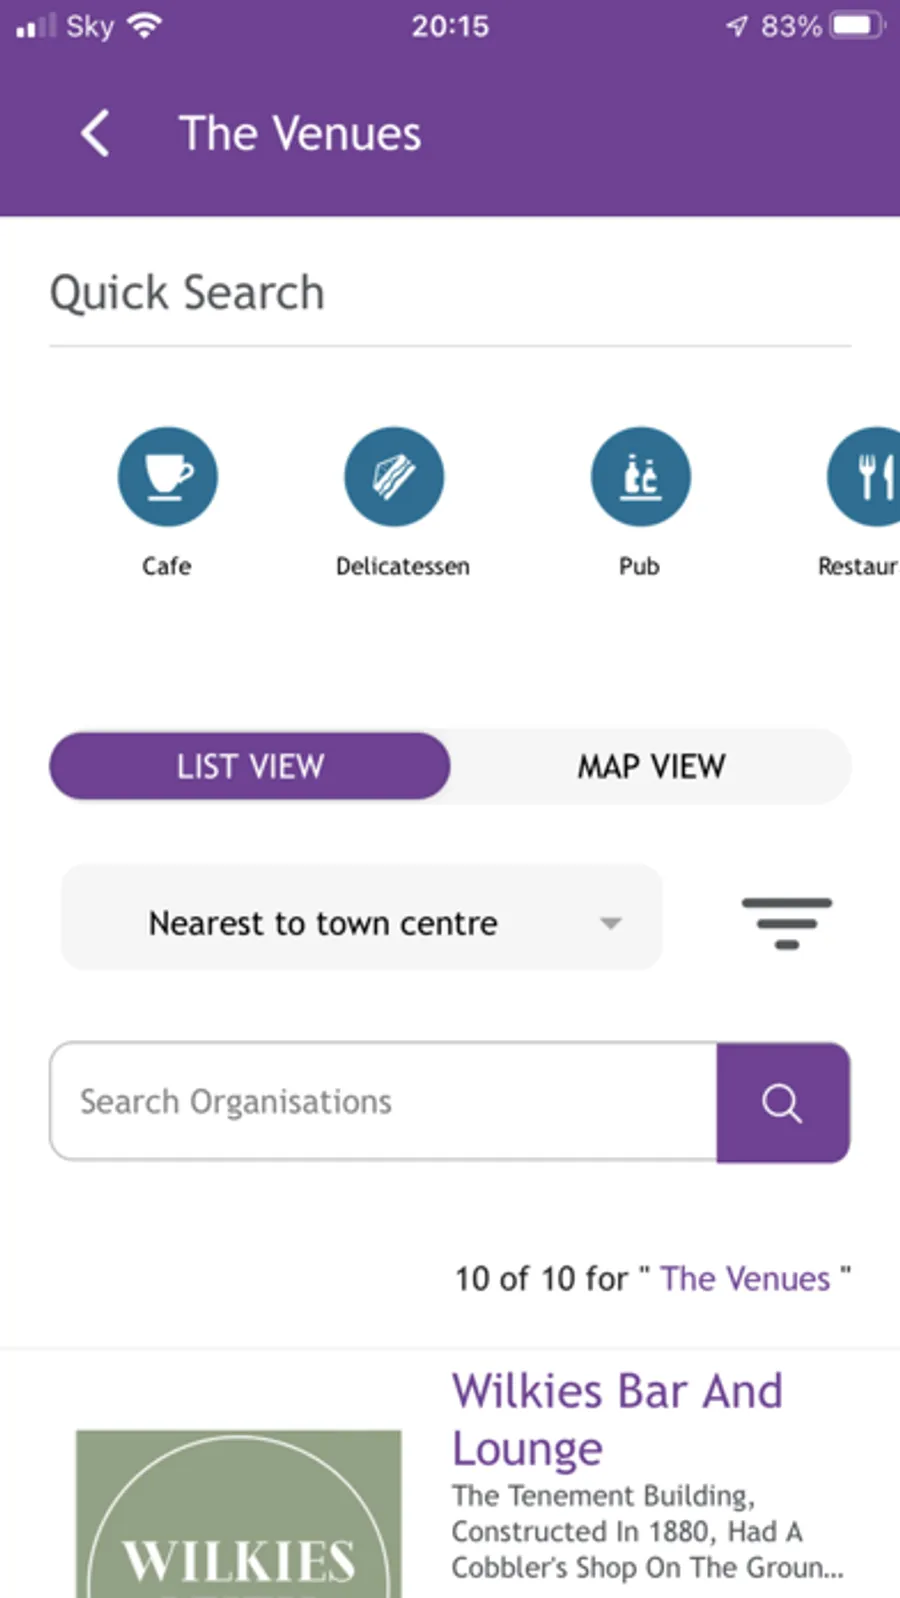Select the Cafe quick search icon
The height and width of the screenshot is (1598, 900).
coord(167,477)
